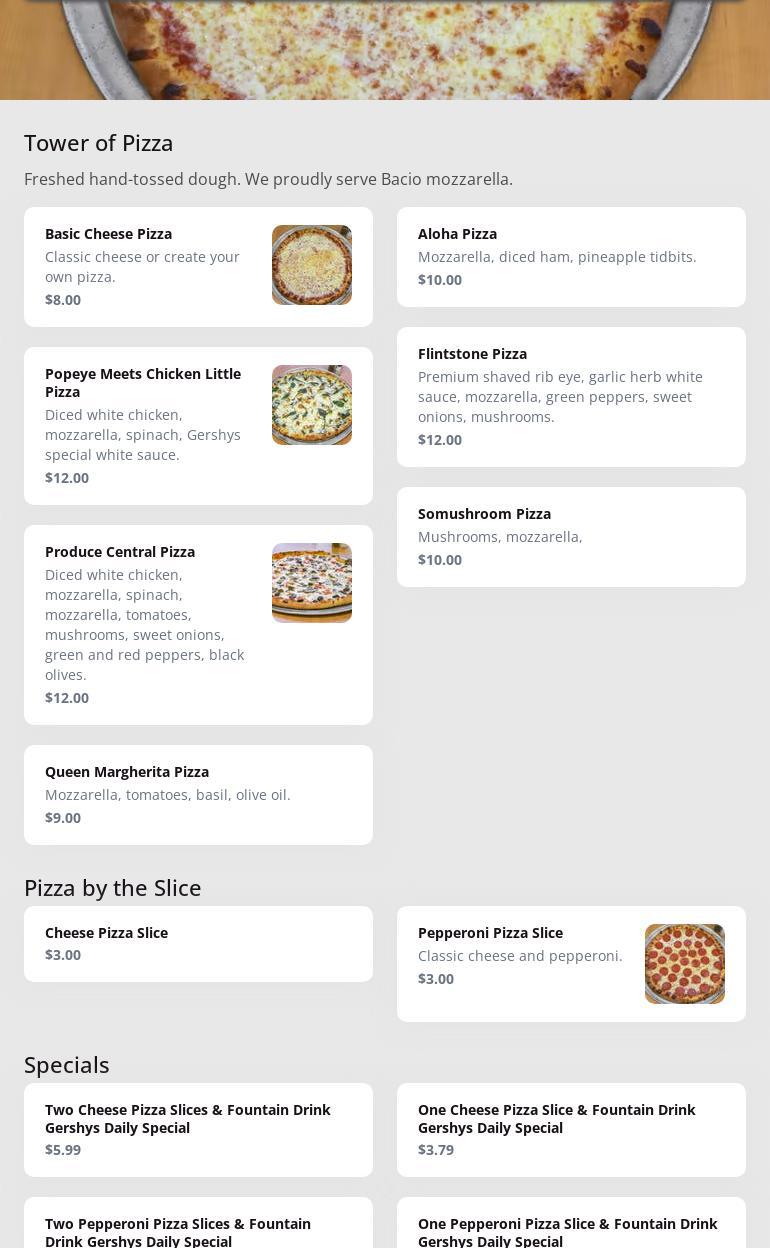770x1248 pixels.
Task: Select the Cheese Pizza Slice item
Action: coord(198,944)
